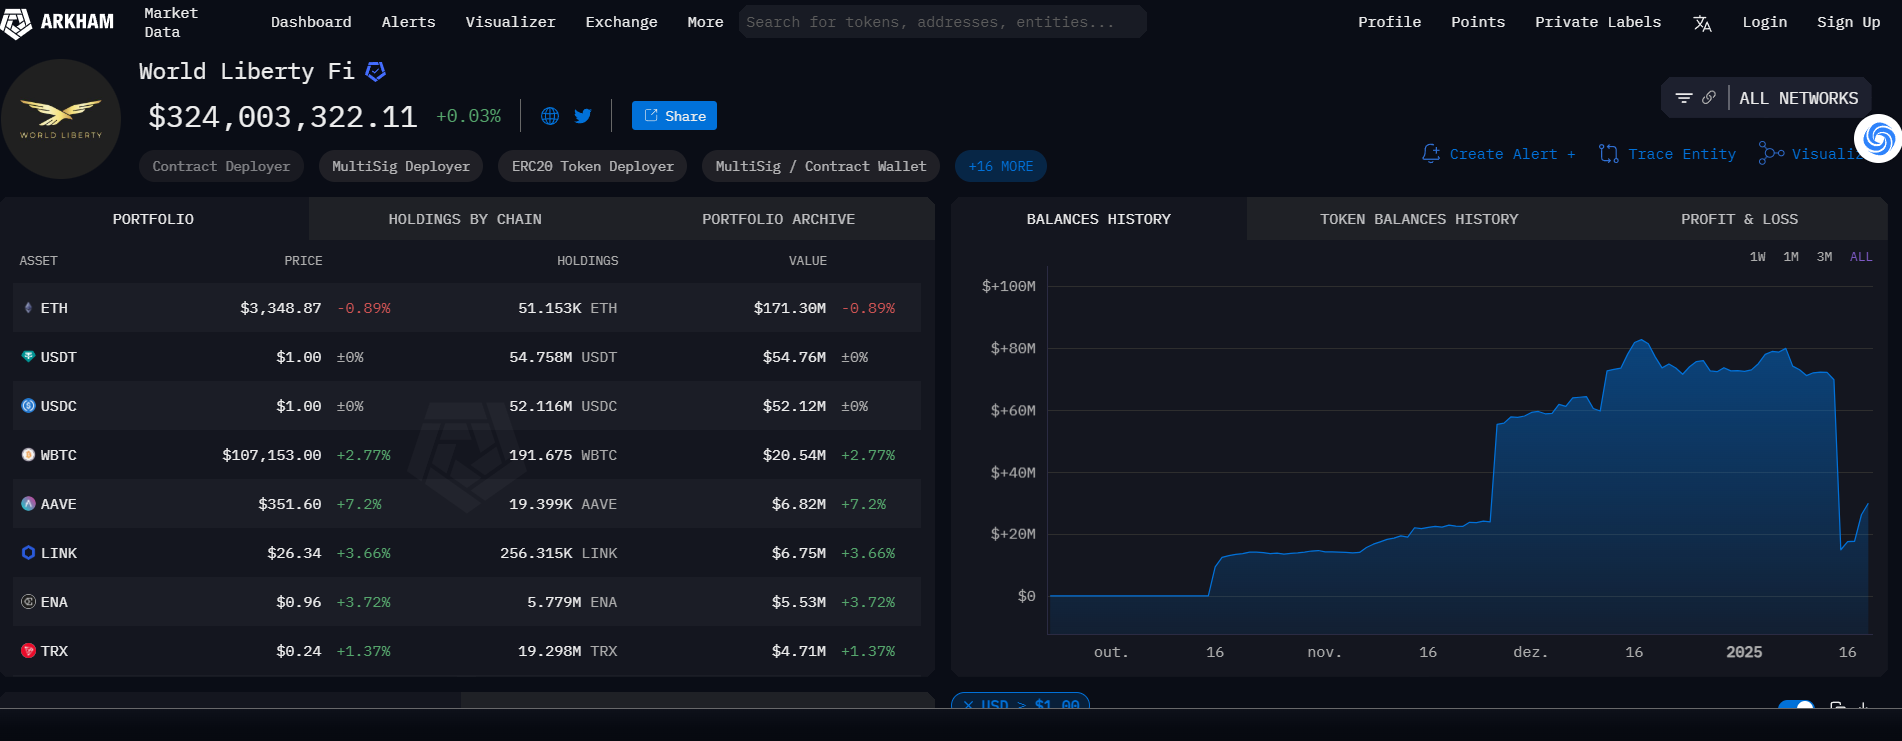Viewport: 1902px width, 741px height.
Task: Expand the +16 MORE tags
Action: click(1001, 166)
